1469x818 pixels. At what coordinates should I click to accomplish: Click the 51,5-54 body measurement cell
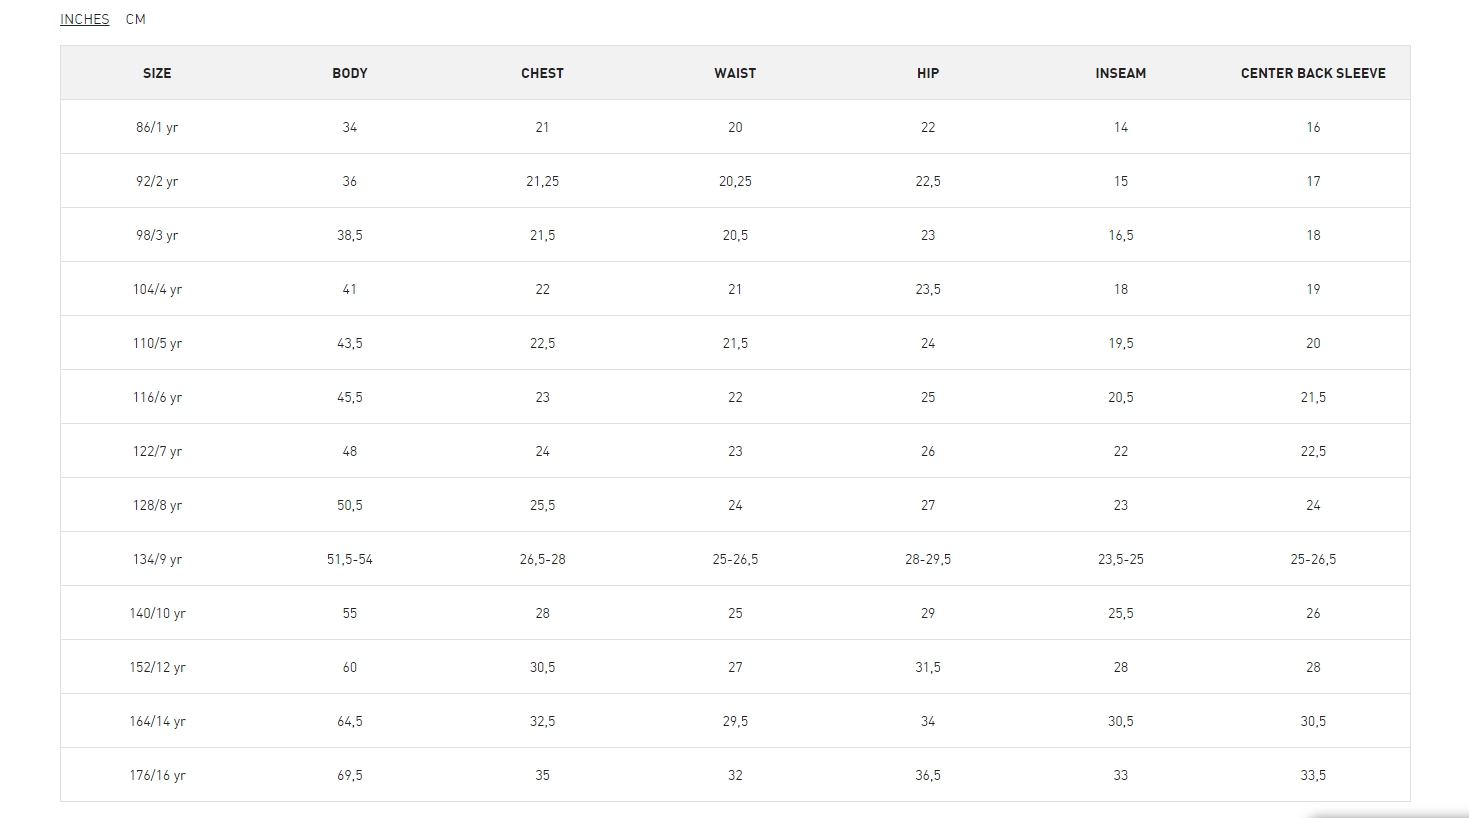(350, 559)
